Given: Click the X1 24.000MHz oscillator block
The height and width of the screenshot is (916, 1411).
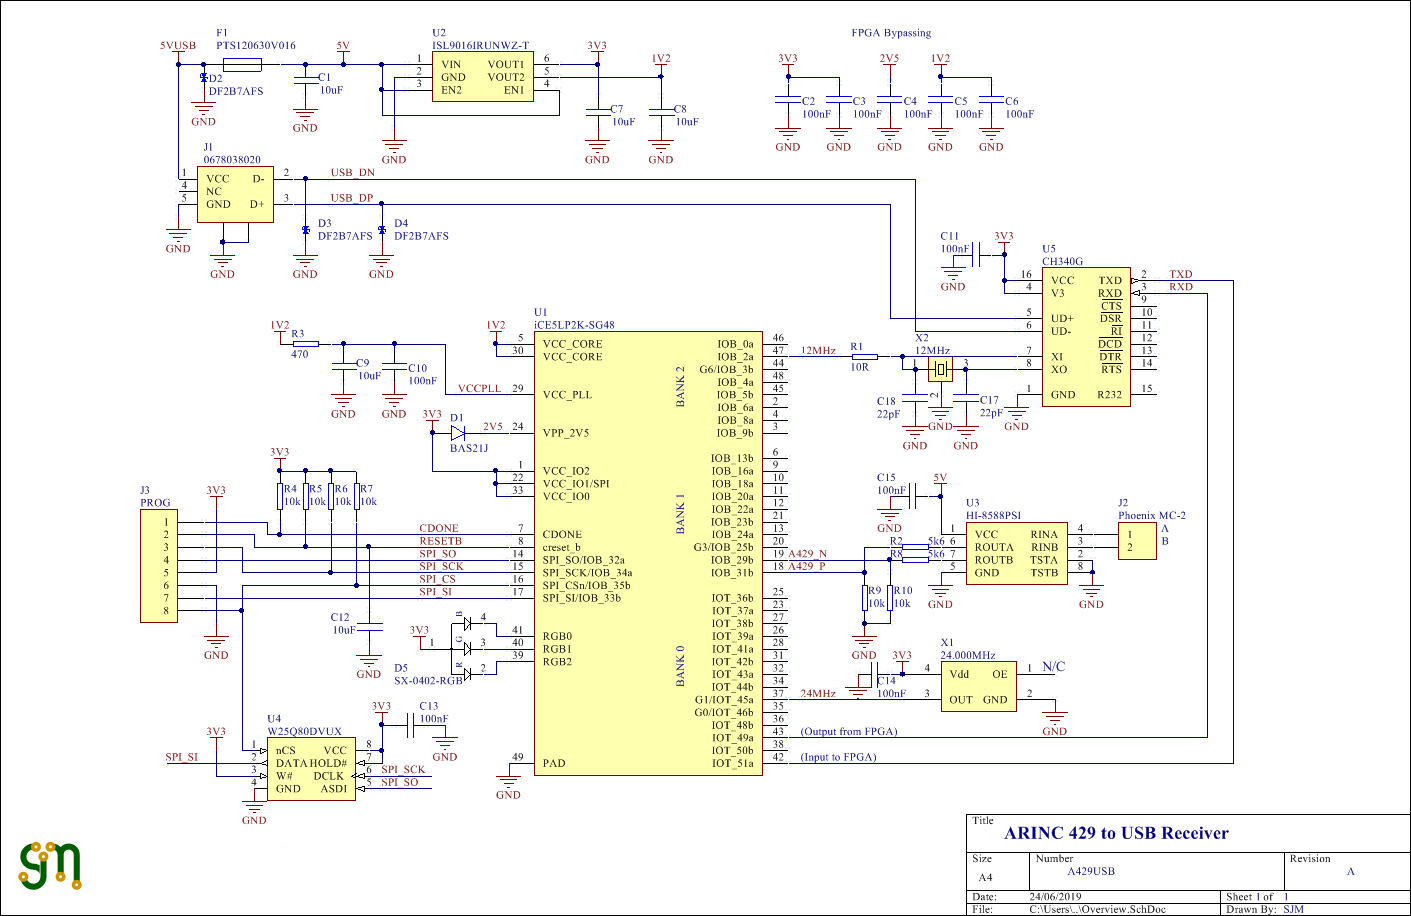Looking at the screenshot, I should point(978,686).
